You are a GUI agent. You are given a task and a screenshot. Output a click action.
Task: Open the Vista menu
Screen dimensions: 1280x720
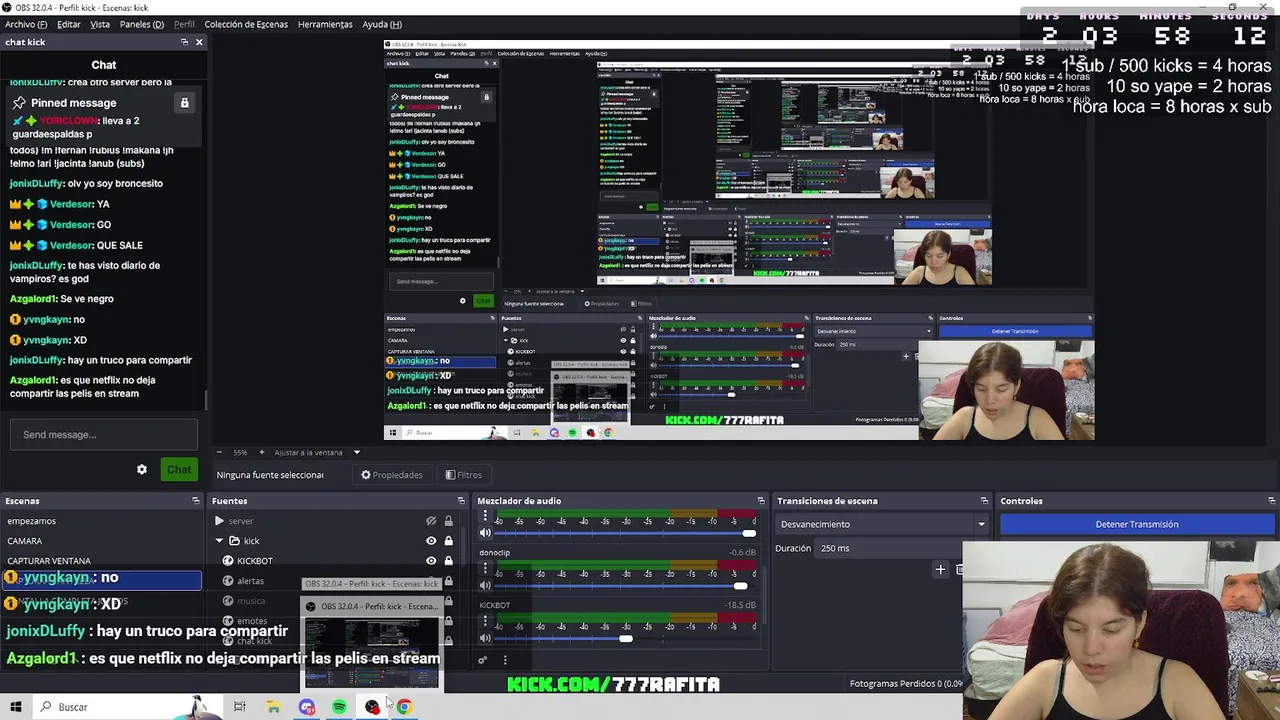(x=100, y=24)
